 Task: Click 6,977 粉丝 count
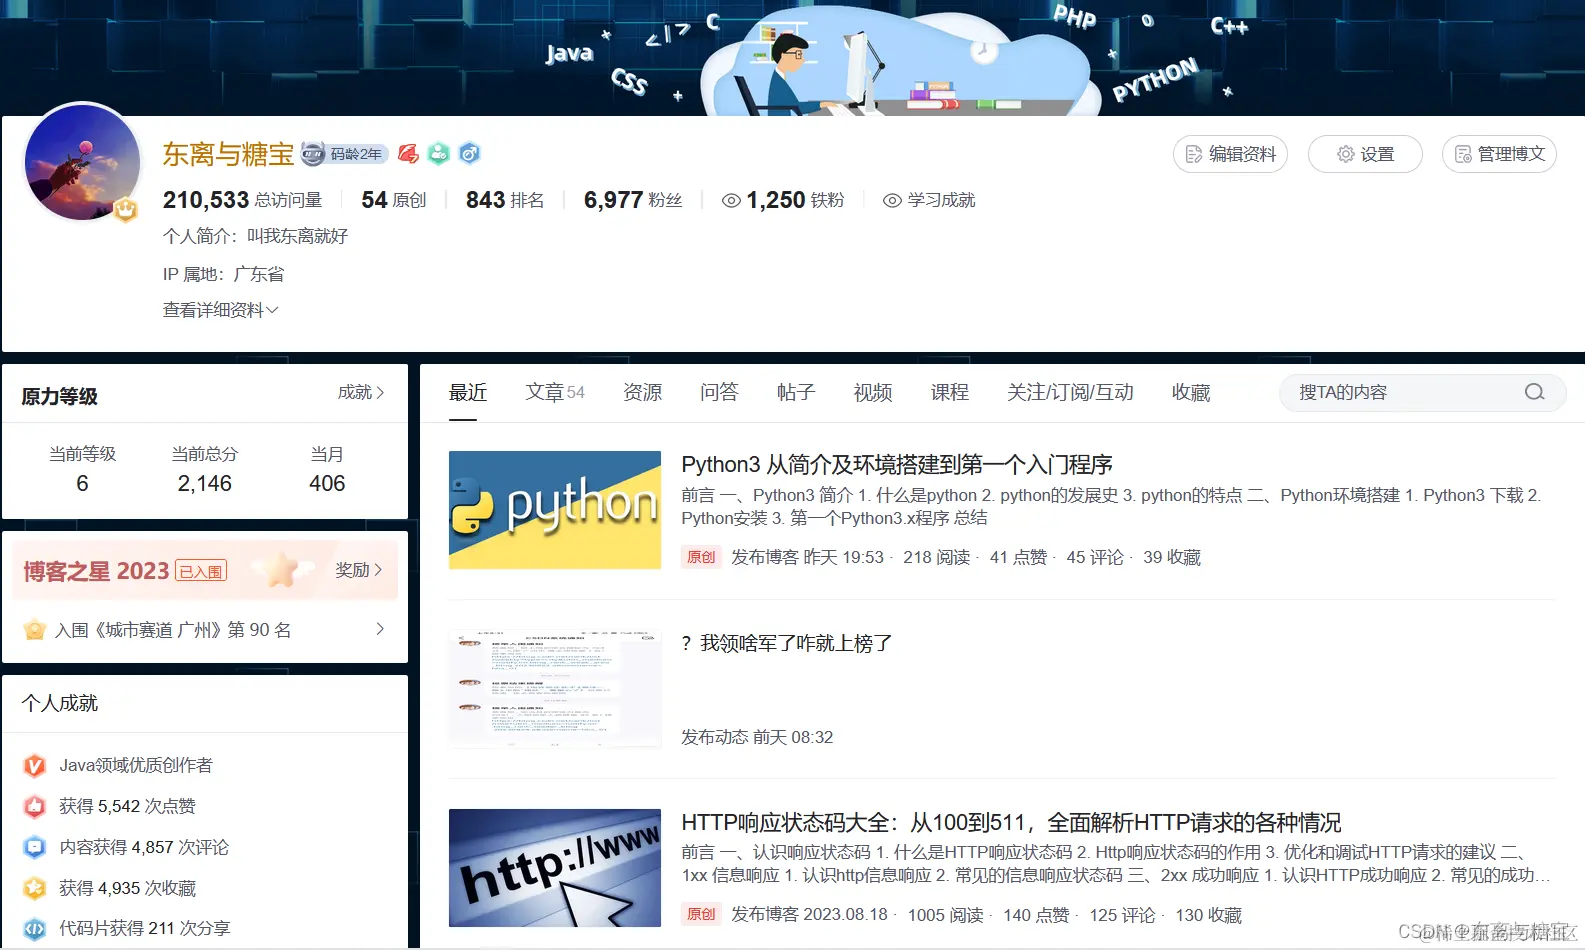(633, 200)
